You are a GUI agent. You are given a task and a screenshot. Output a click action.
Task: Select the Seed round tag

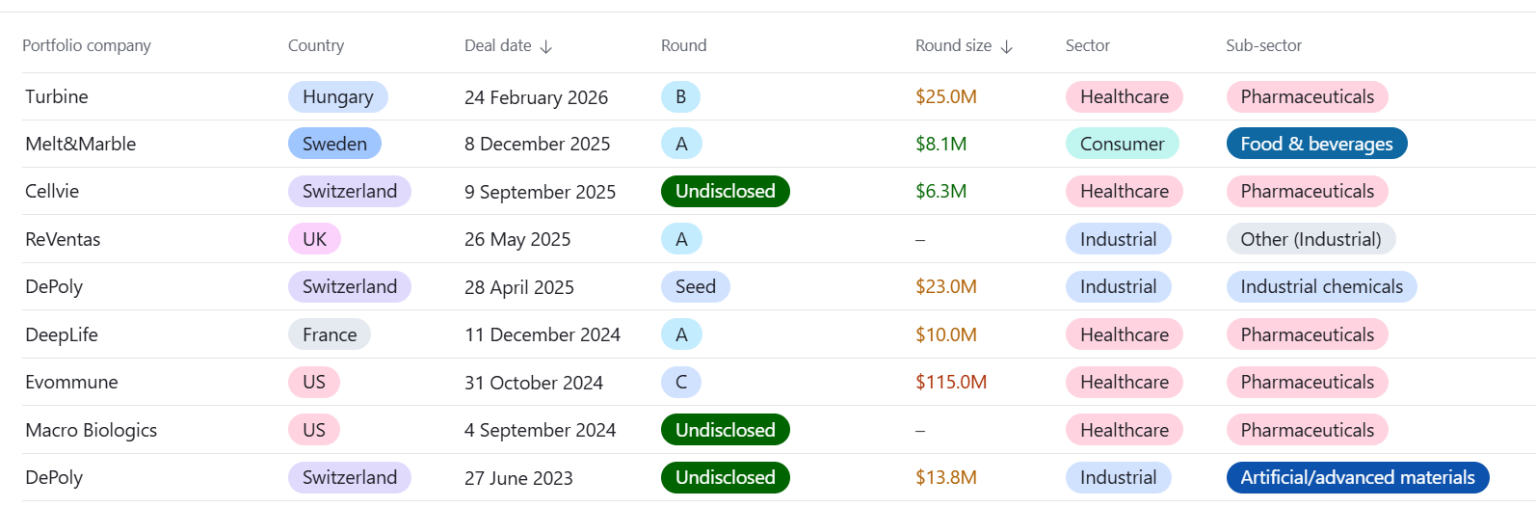695,287
